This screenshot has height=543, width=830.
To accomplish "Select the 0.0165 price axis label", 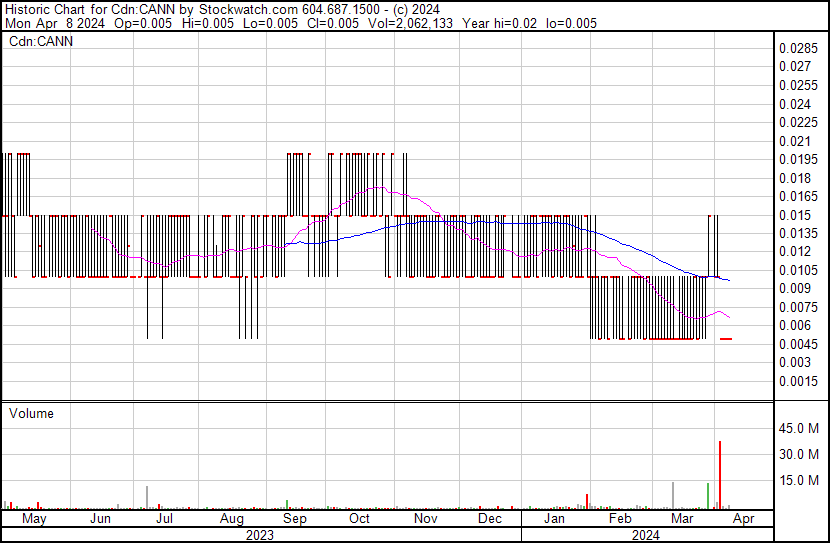I will (798, 196).
